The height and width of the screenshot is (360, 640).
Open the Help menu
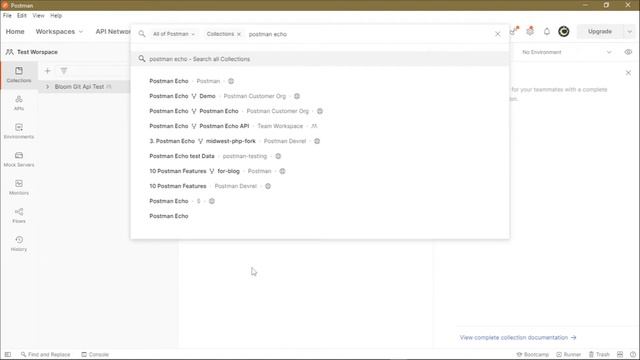click(x=56, y=16)
